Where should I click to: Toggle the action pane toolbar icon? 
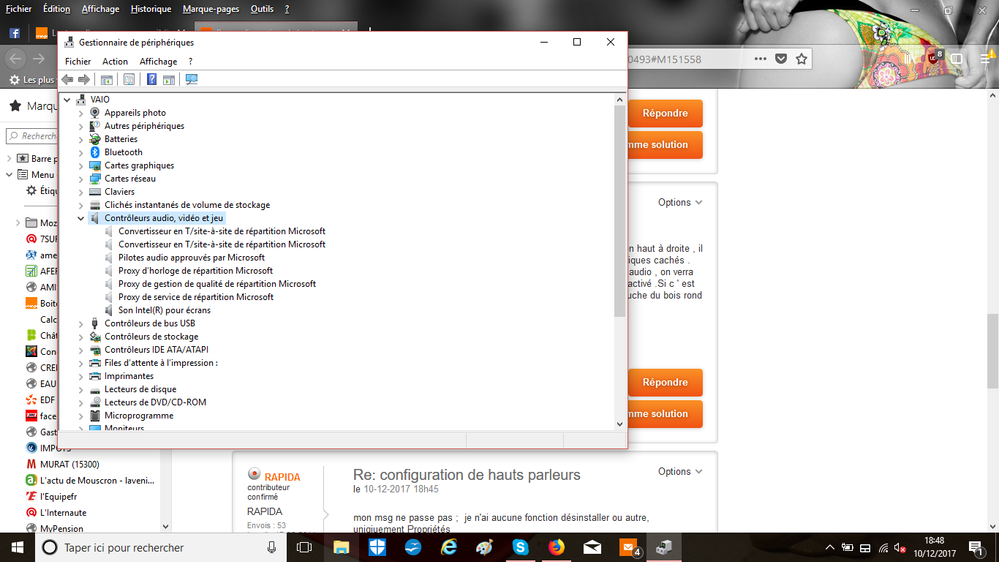click(x=169, y=80)
